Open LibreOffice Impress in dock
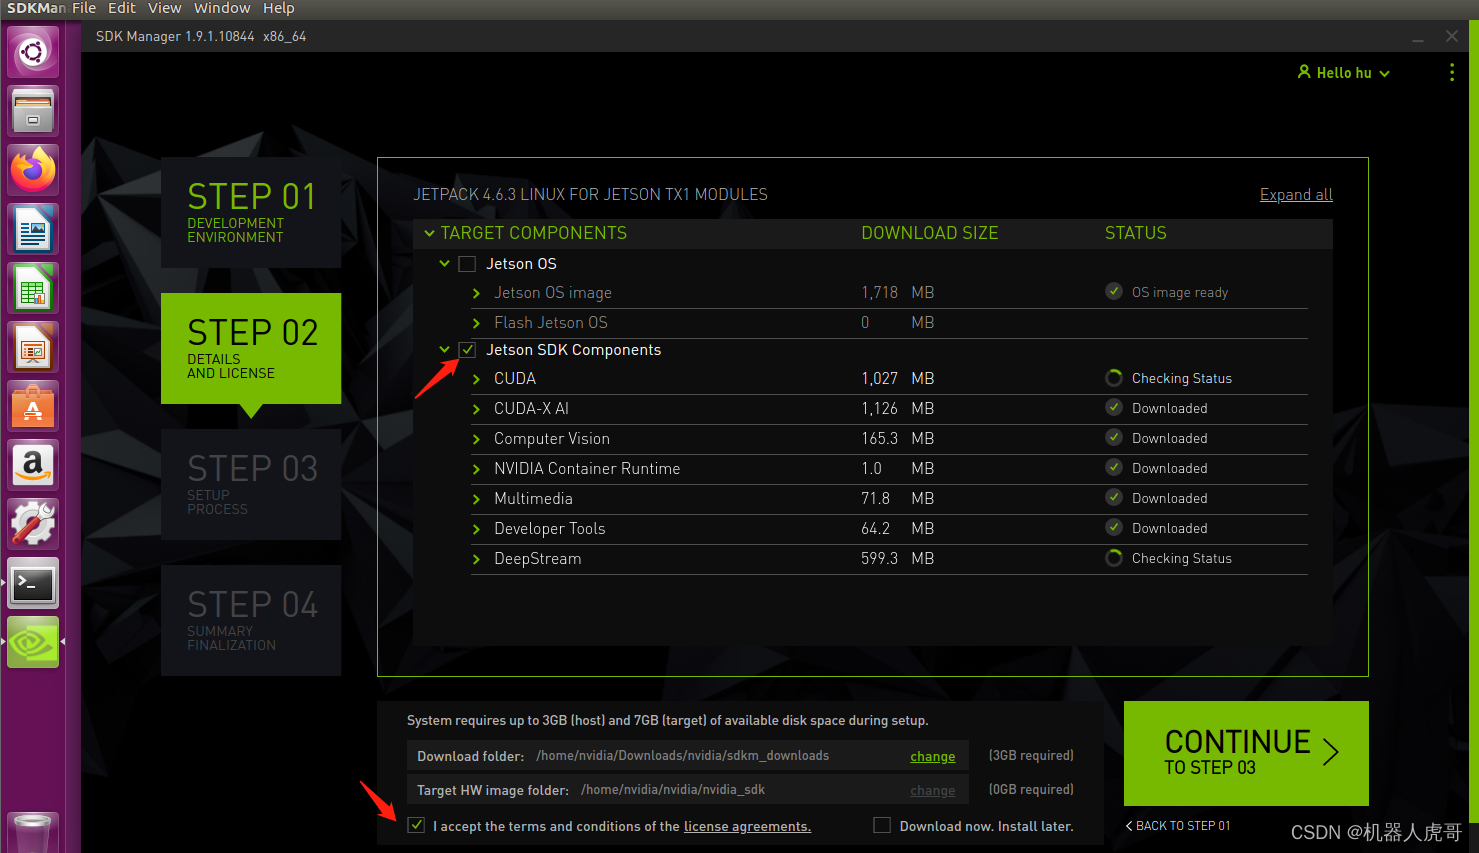This screenshot has height=853, width=1479. (x=33, y=347)
